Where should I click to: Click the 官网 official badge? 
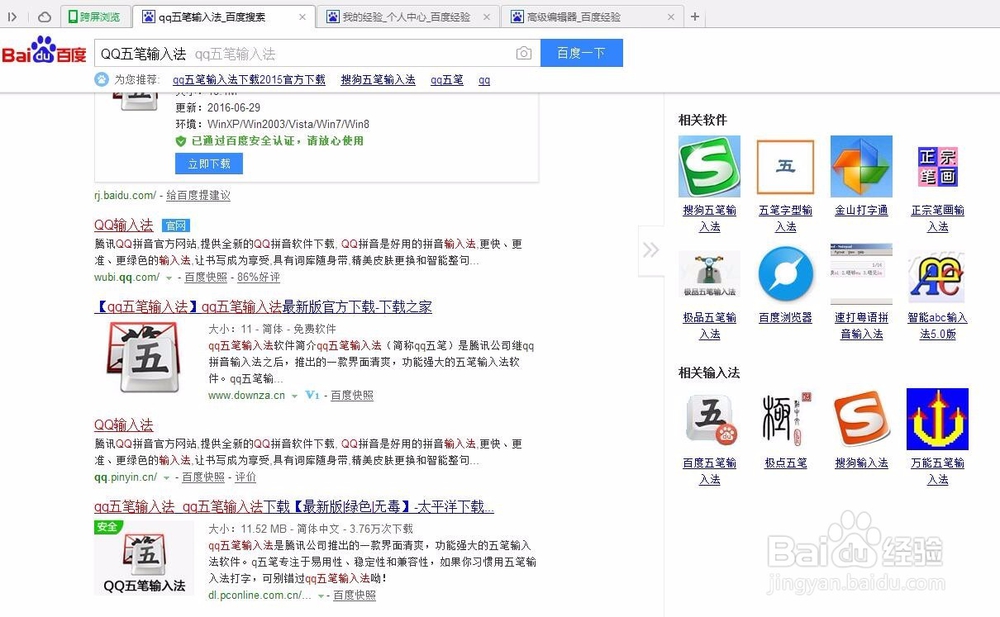click(x=175, y=225)
